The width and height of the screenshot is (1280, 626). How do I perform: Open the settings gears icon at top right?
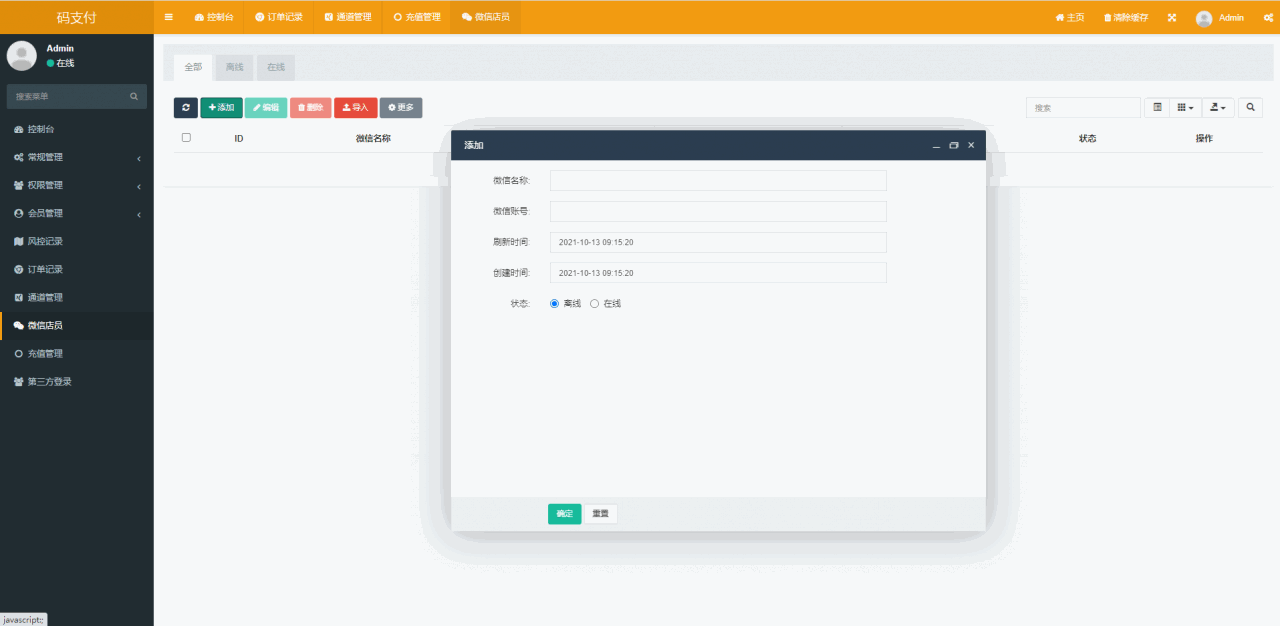1268,17
